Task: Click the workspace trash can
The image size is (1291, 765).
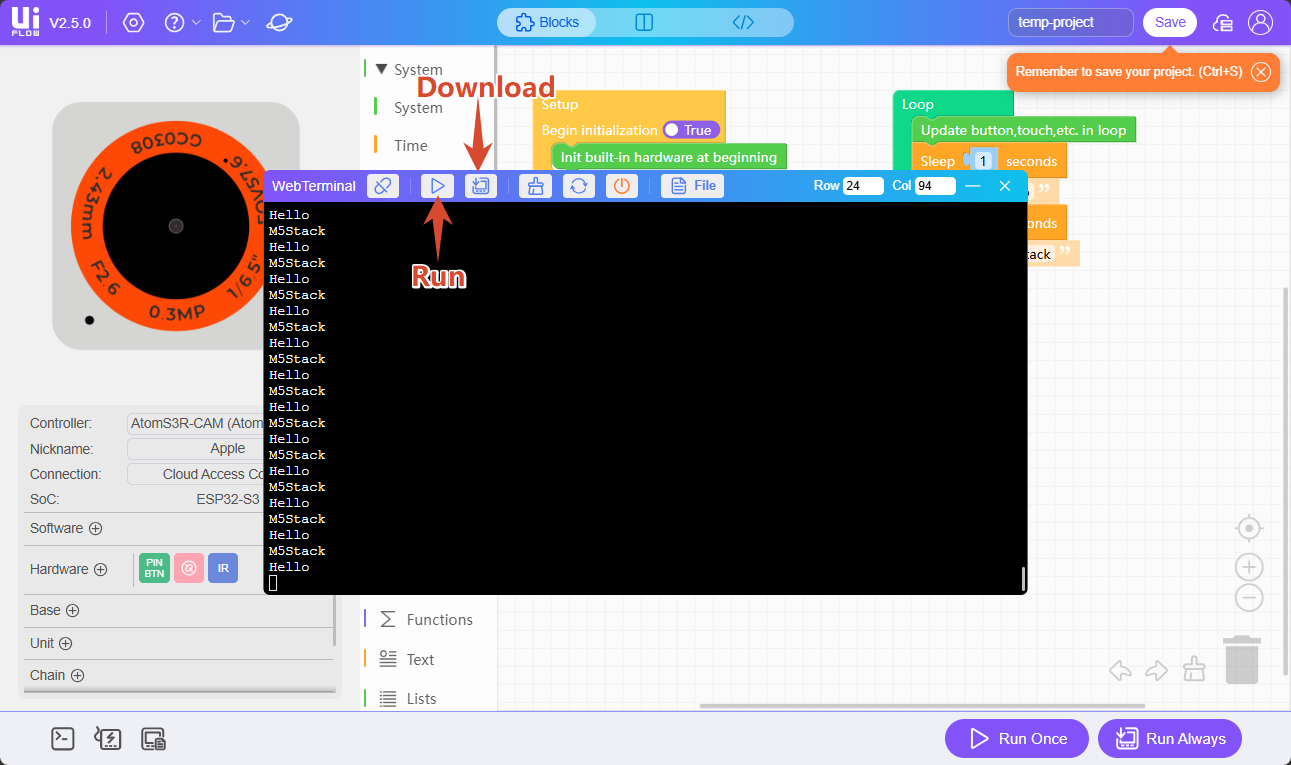Action: [x=1242, y=660]
